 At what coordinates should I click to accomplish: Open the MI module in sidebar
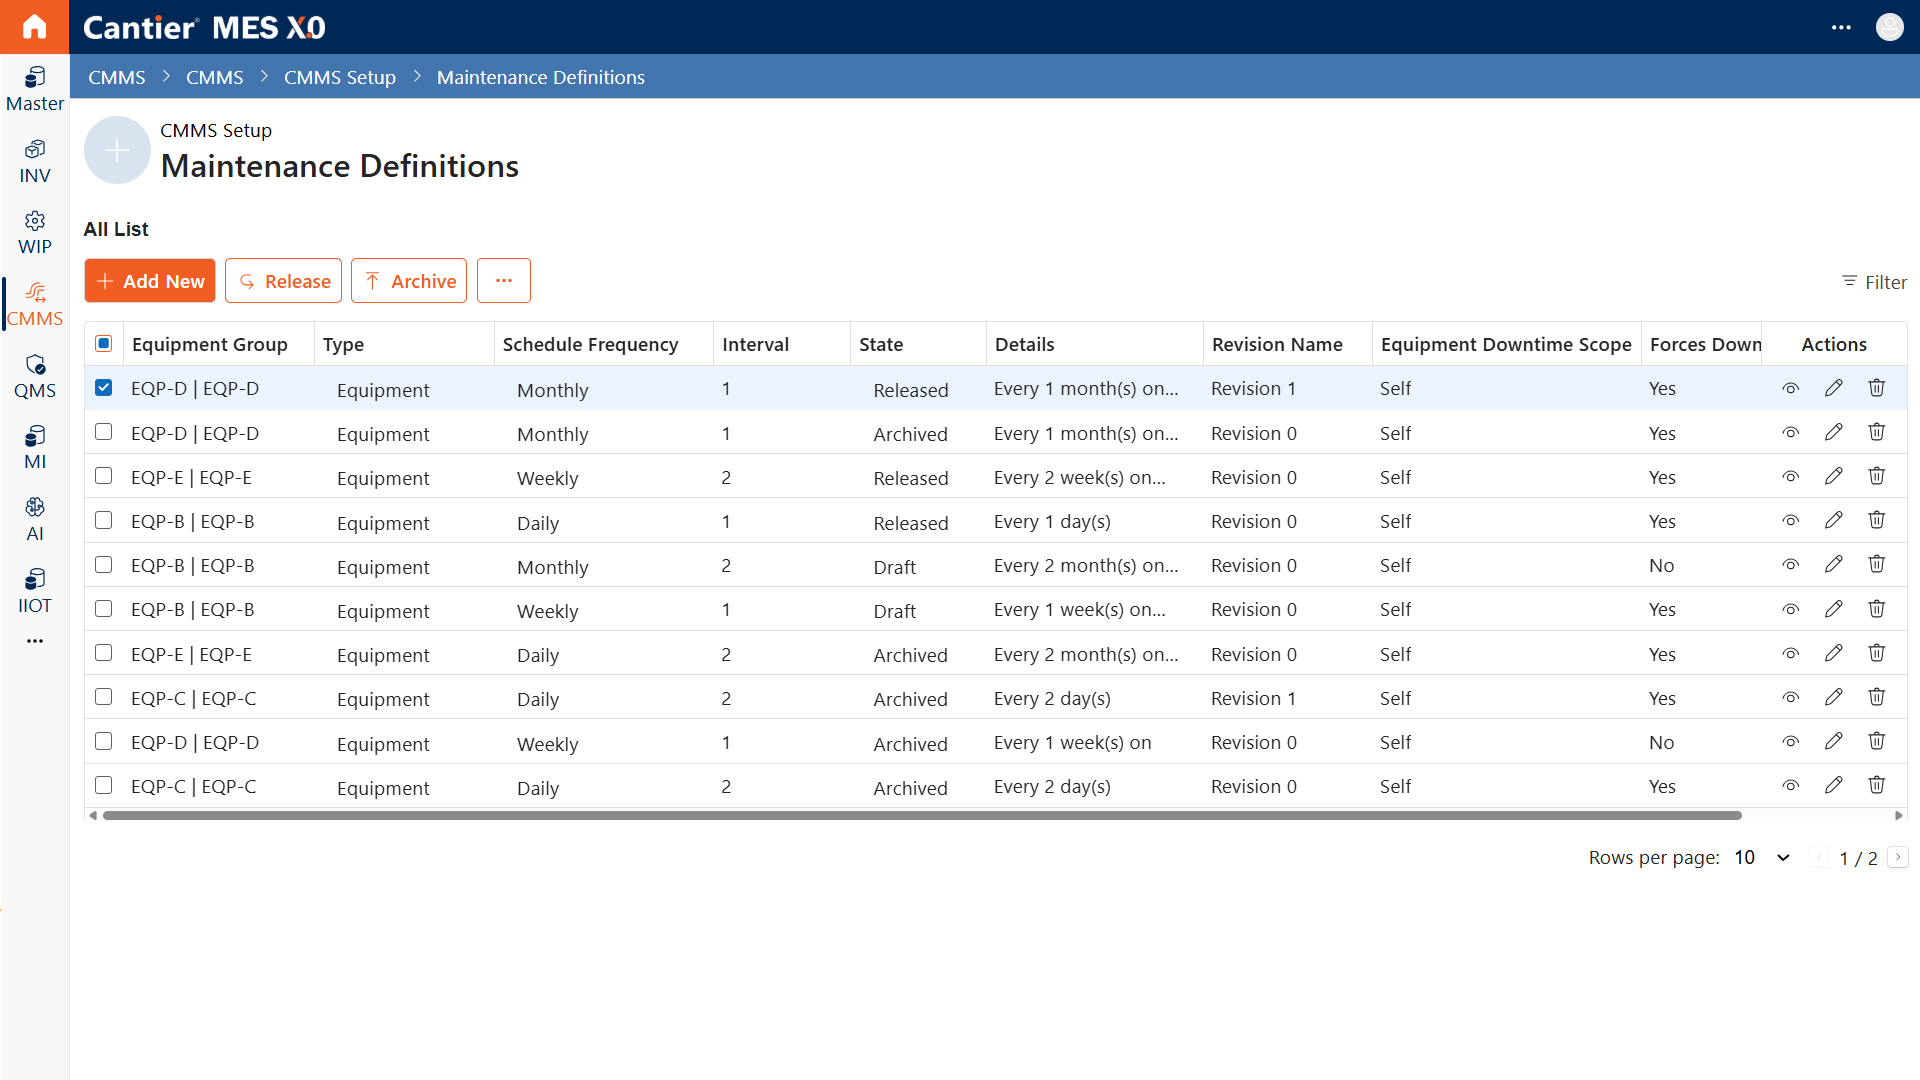(34, 447)
